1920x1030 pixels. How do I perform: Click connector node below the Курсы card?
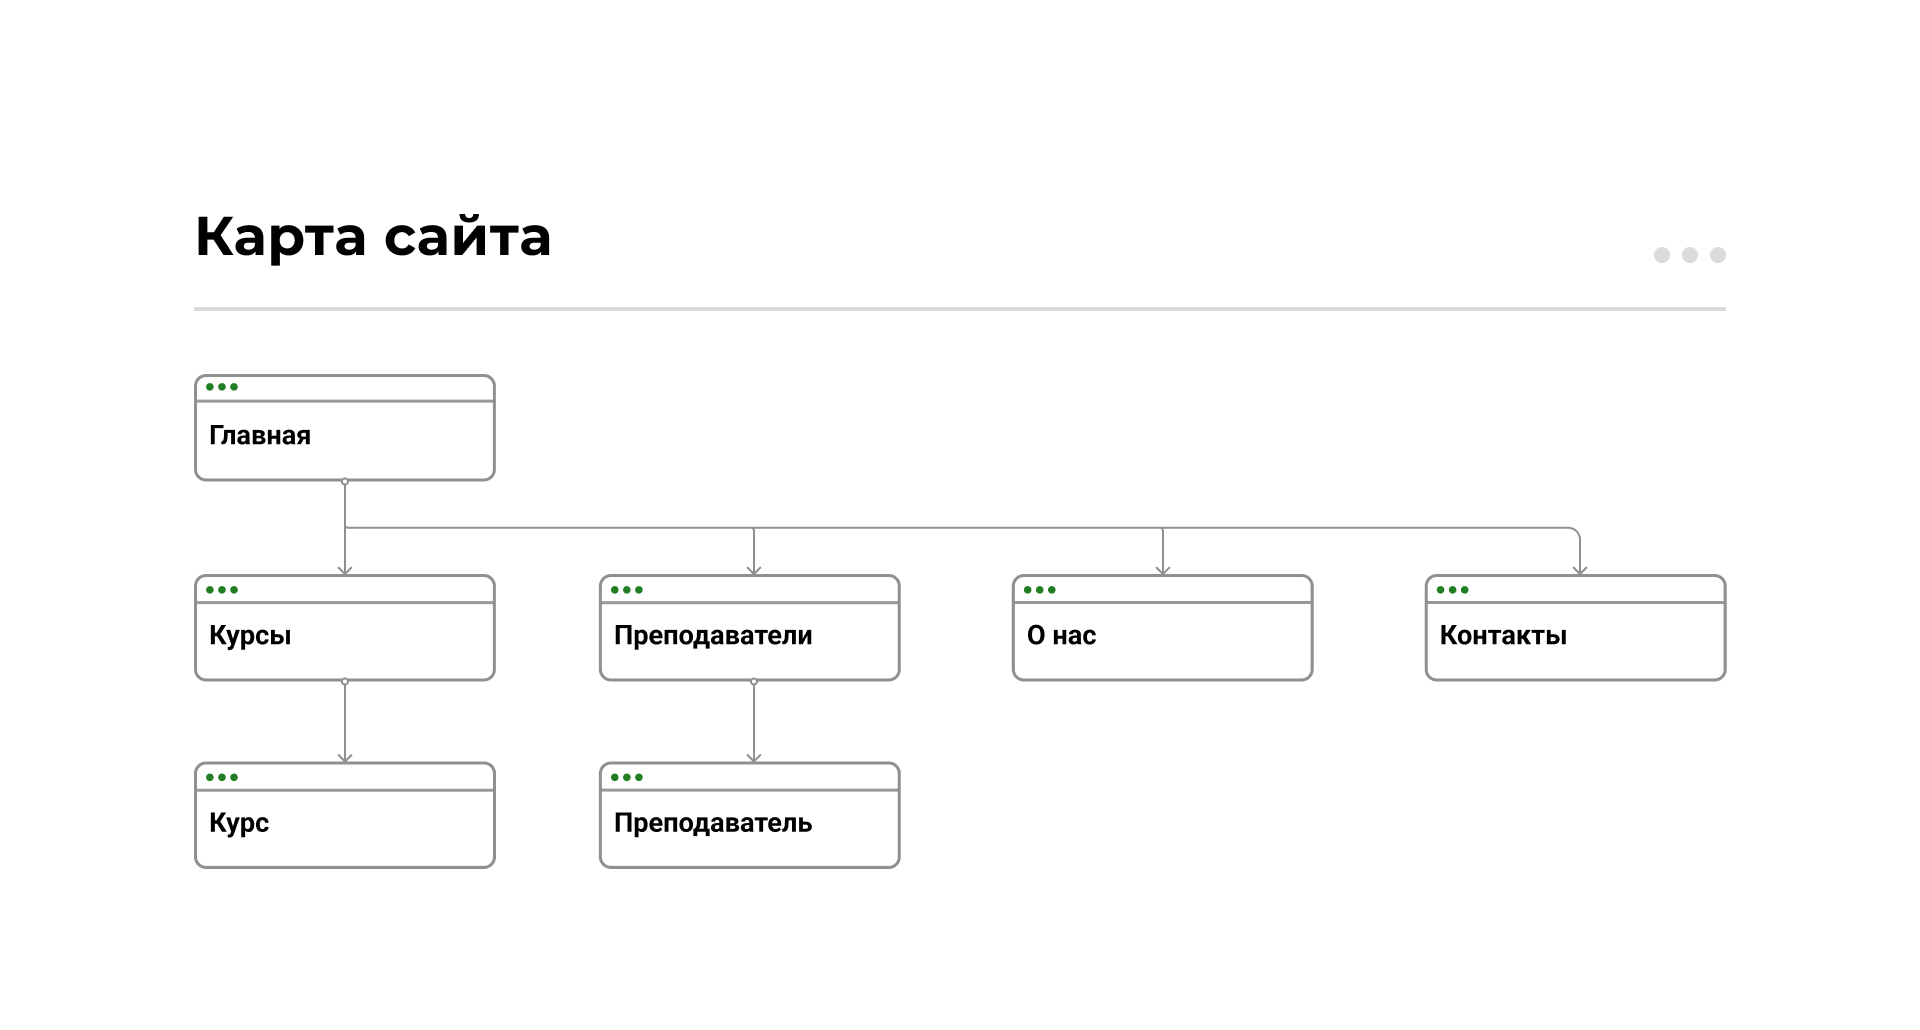(x=345, y=682)
